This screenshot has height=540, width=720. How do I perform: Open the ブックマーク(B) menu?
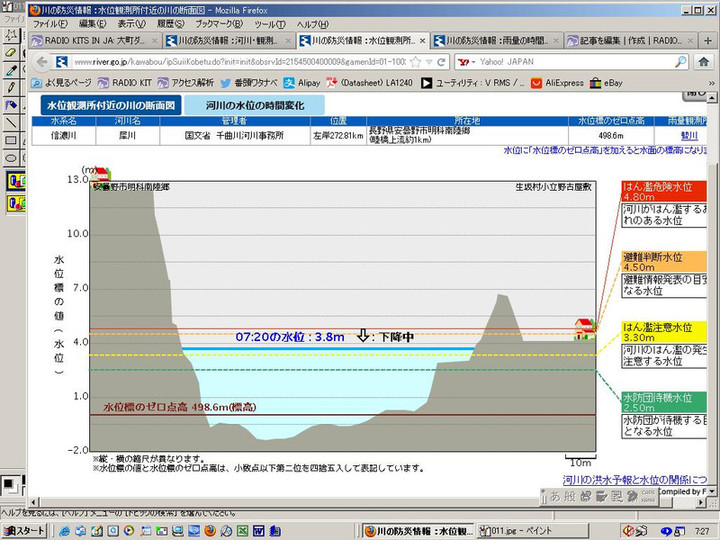coord(220,23)
